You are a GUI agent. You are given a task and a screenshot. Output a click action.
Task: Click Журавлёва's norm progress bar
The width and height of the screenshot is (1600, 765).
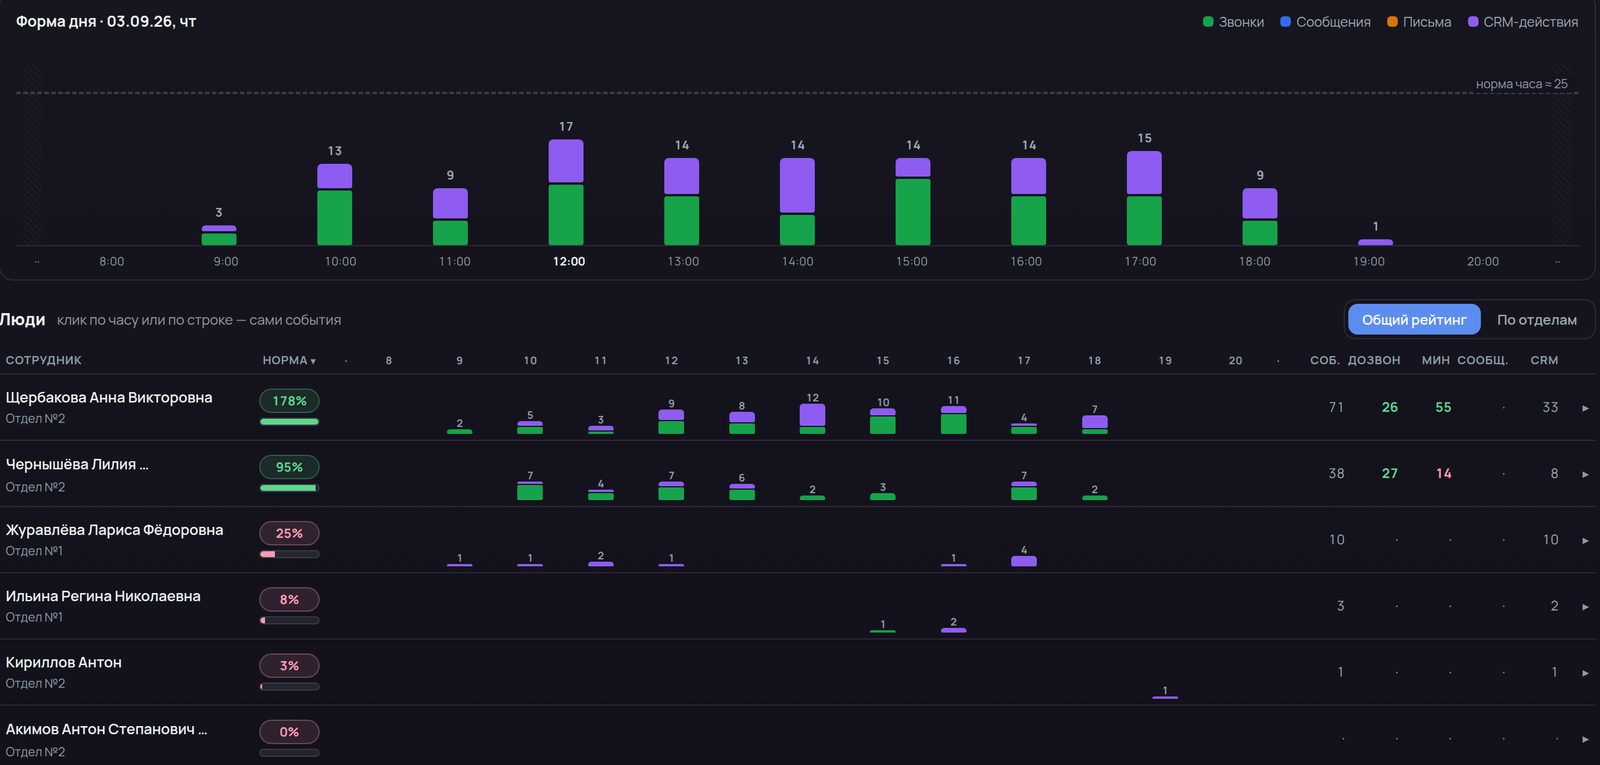[289, 554]
